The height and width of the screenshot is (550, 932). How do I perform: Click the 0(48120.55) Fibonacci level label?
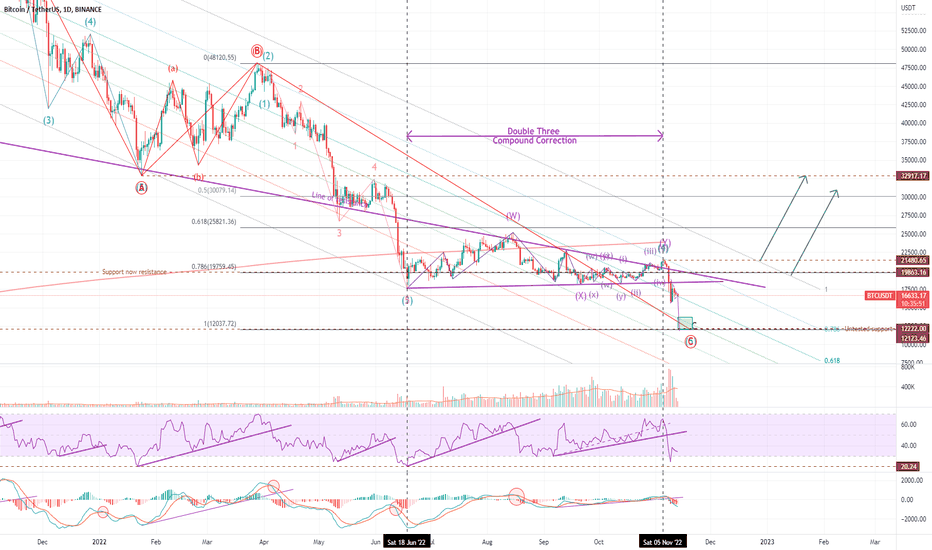220,58
